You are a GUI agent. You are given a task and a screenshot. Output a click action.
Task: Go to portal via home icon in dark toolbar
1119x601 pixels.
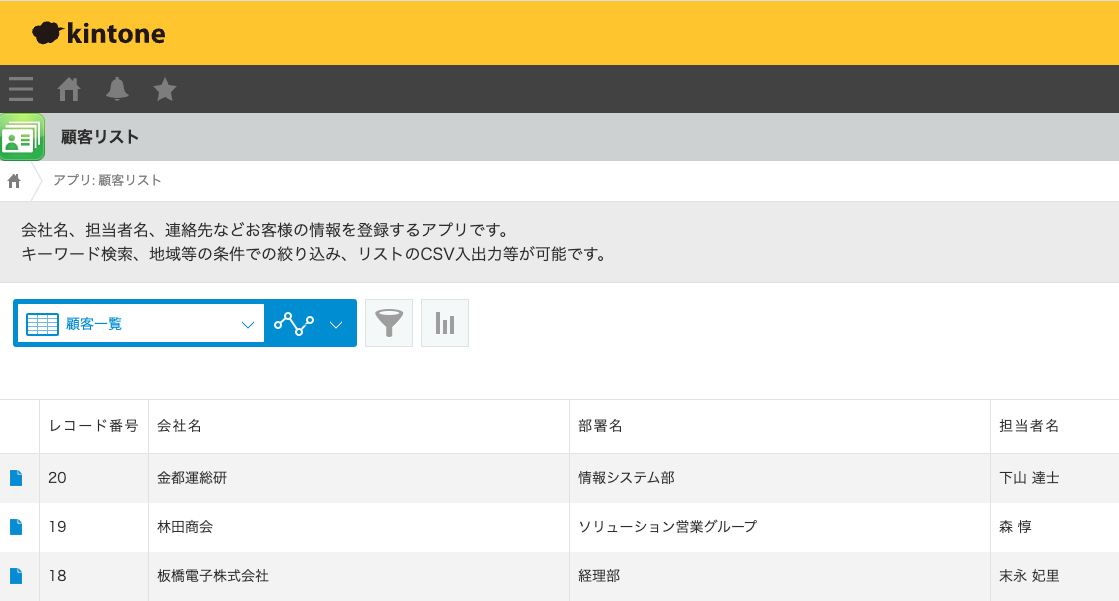[69, 89]
